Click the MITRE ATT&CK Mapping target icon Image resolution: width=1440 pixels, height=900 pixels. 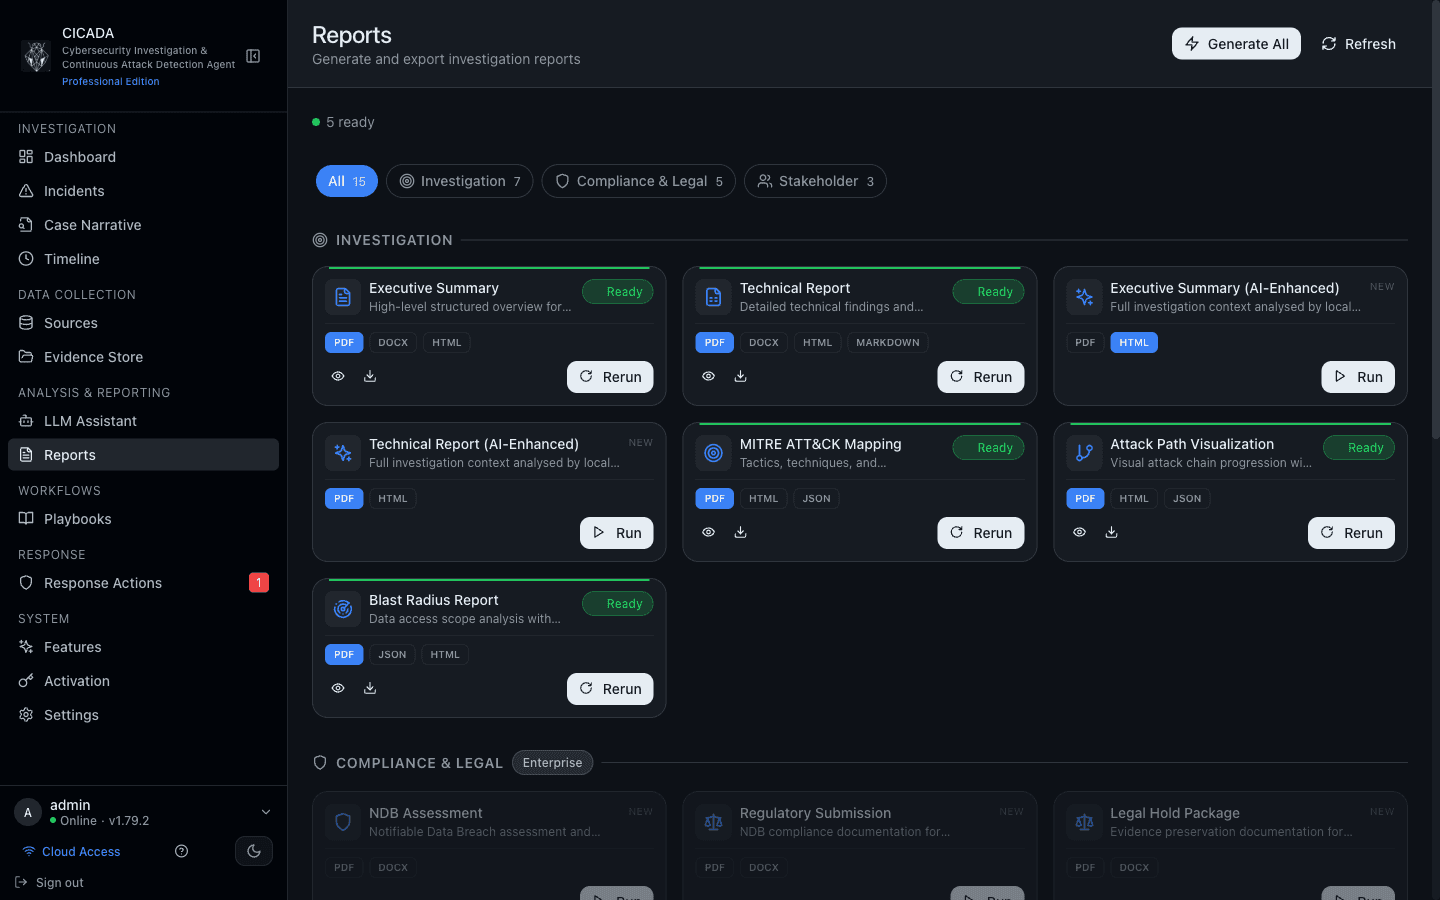click(x=713, y=453)
